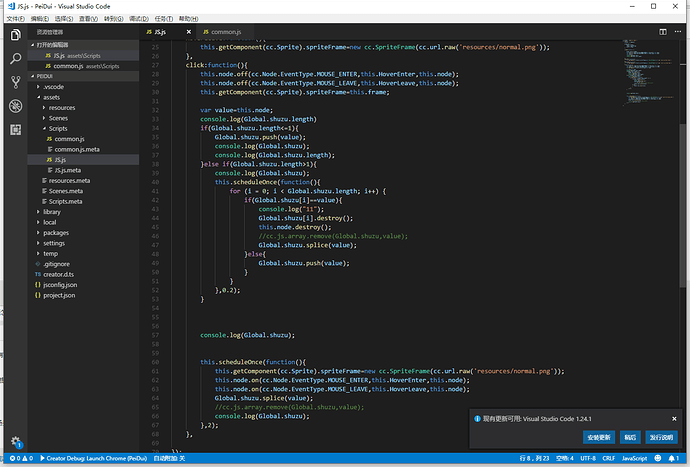
Task: Click the Manage gear icon
Action: 14,440
